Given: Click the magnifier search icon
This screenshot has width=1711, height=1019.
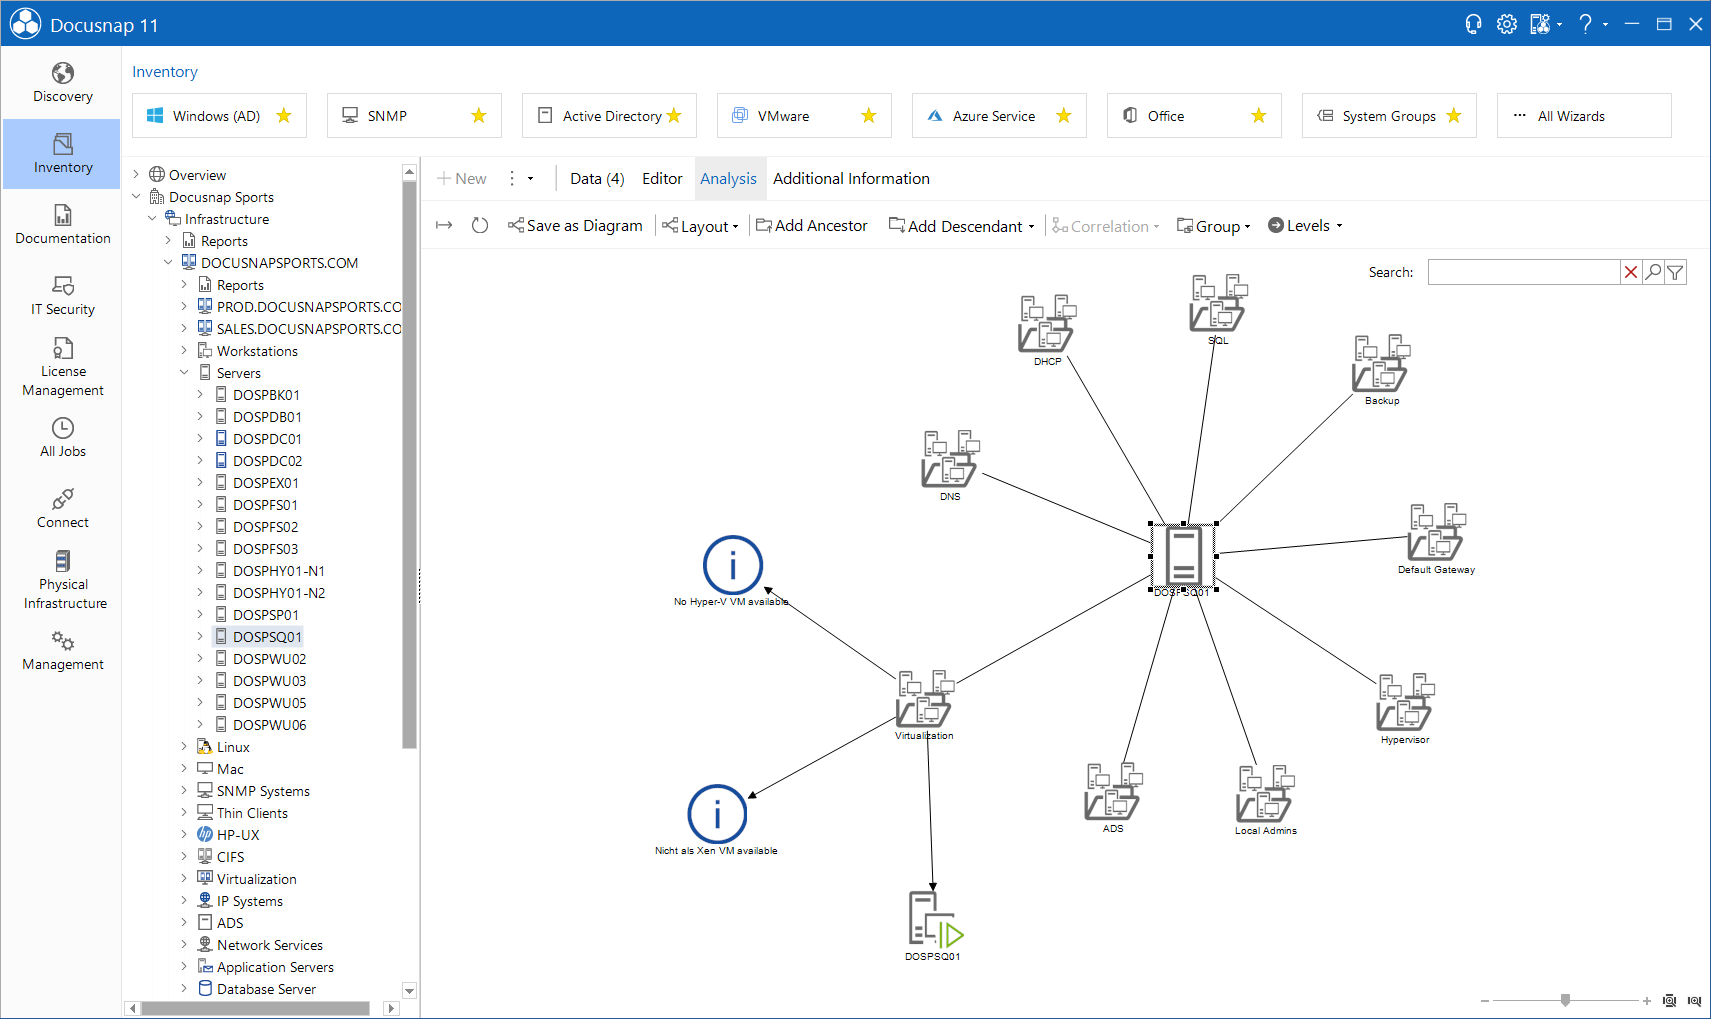Looking at the screenshot, I should [1653, 272].
